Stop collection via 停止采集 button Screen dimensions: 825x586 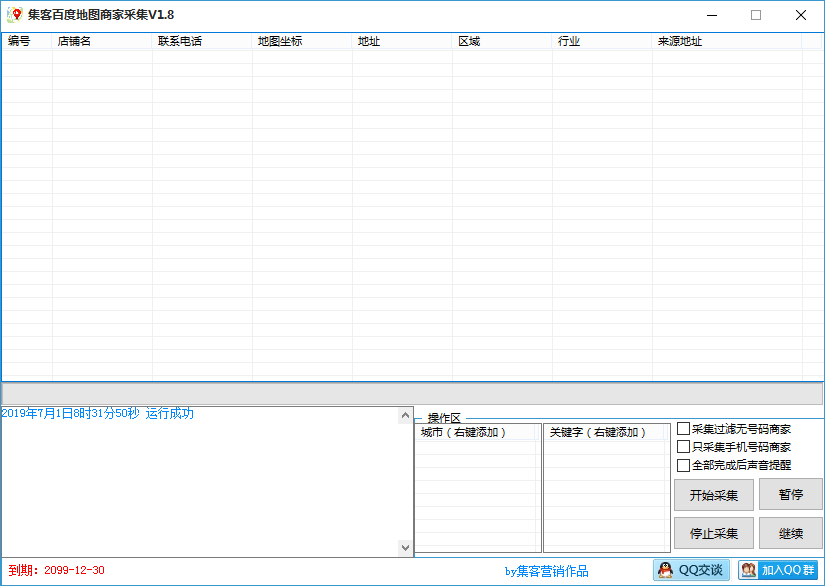(x=714, y=533)
